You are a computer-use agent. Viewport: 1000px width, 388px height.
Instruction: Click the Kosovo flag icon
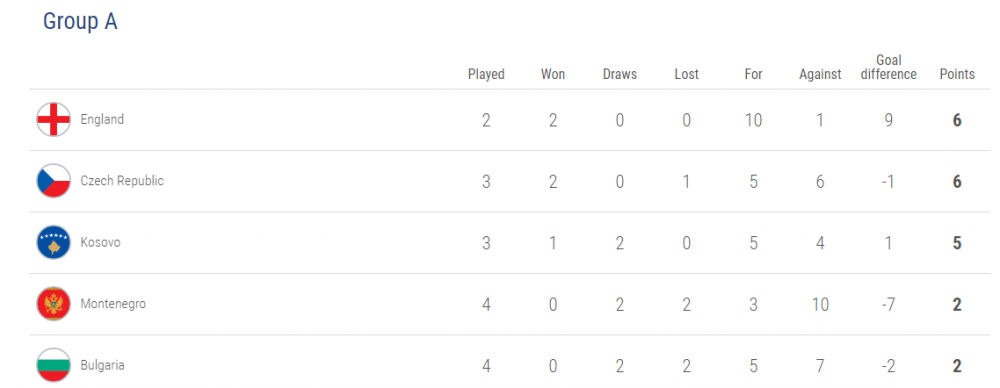[x=54, y=242]
